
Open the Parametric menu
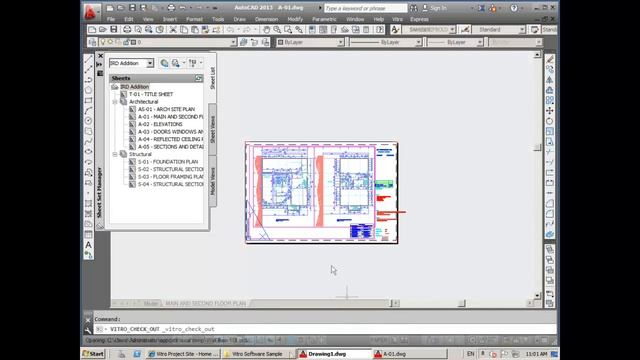coord(324,19)
